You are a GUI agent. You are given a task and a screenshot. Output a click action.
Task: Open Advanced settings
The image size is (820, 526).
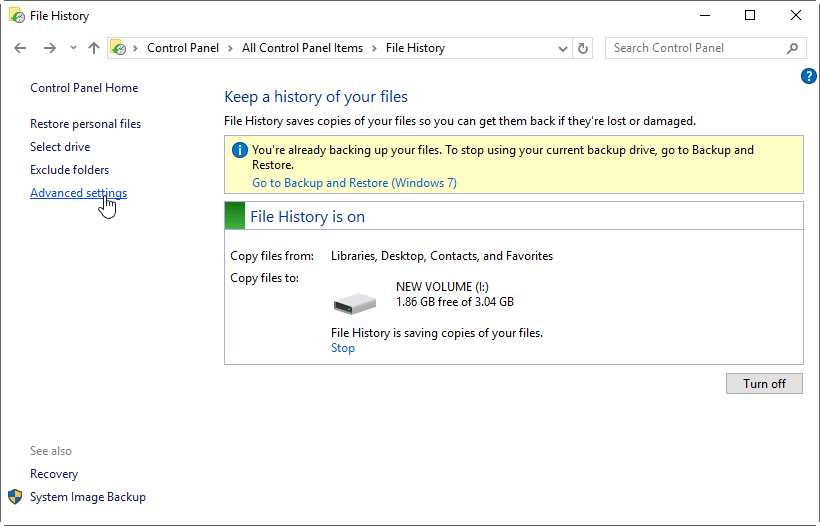pyautogui.click(x=78, y=193)
